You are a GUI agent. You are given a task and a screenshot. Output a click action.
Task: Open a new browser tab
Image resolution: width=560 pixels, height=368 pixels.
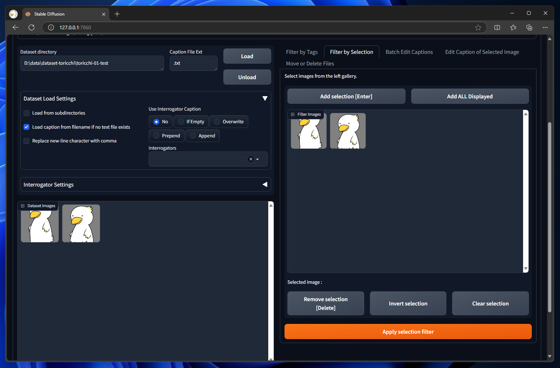(x=117, y=14)
